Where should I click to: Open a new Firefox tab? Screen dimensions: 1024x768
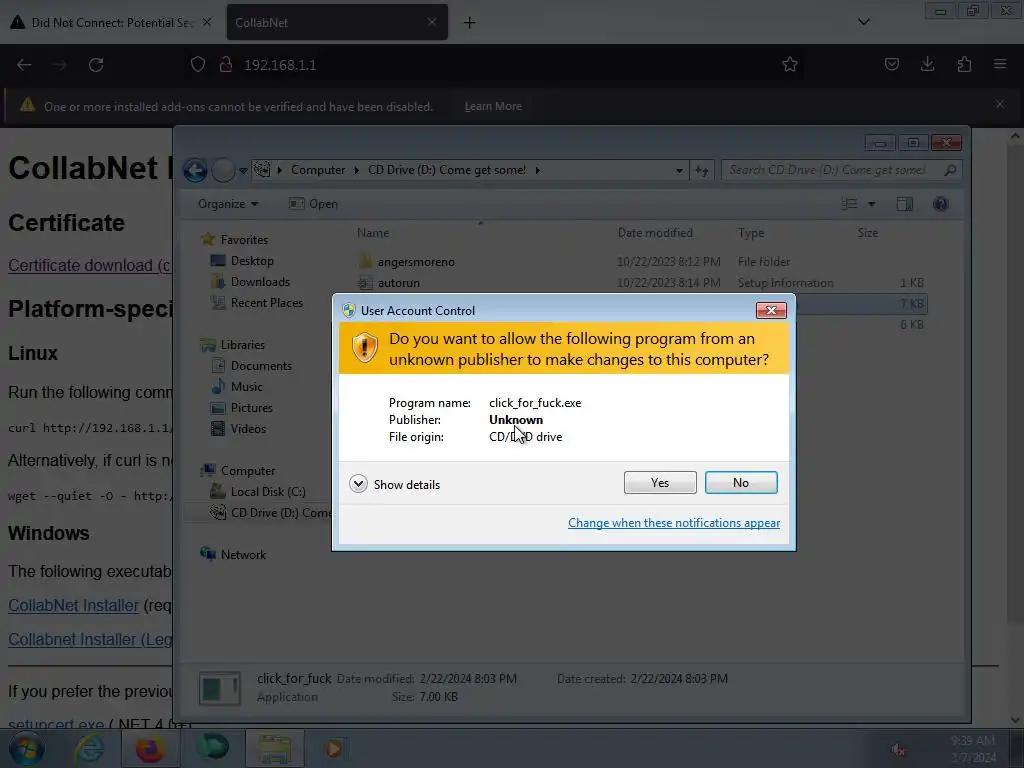(469, 23)
